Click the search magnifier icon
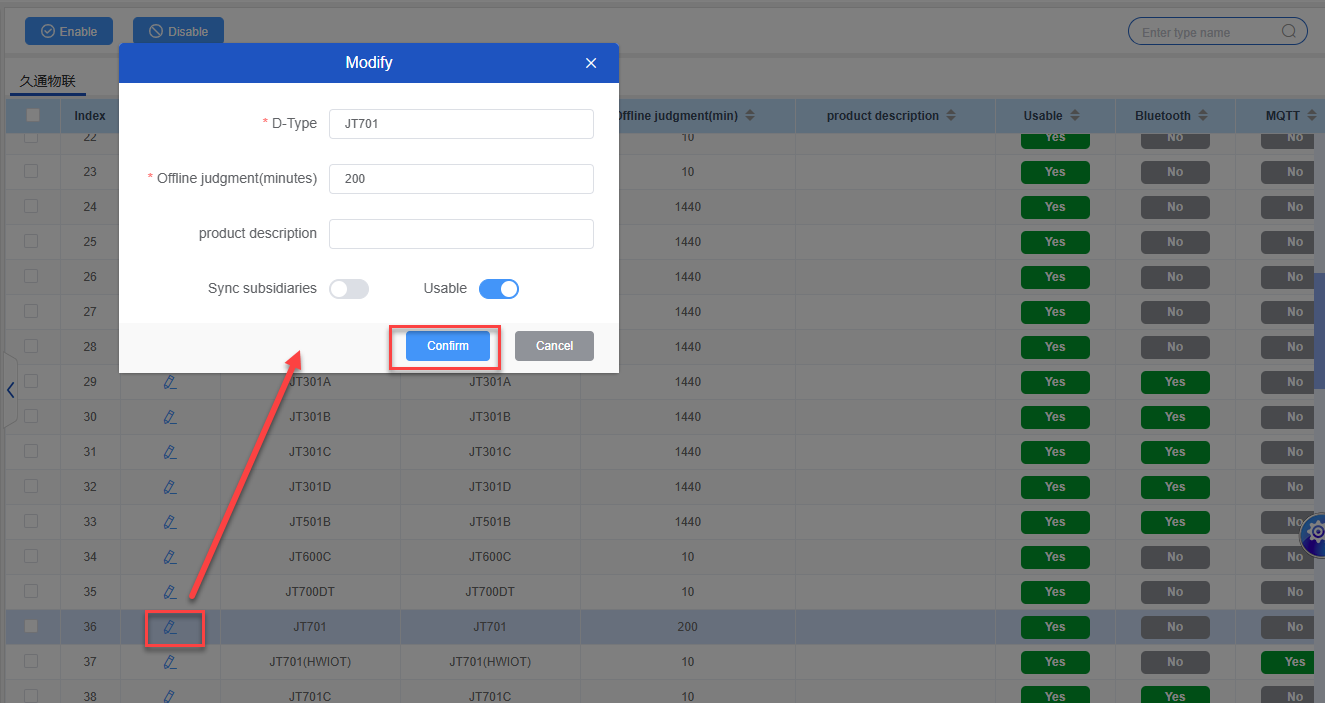Viewport: 1325px width, 703px height. coord(1290,32)
